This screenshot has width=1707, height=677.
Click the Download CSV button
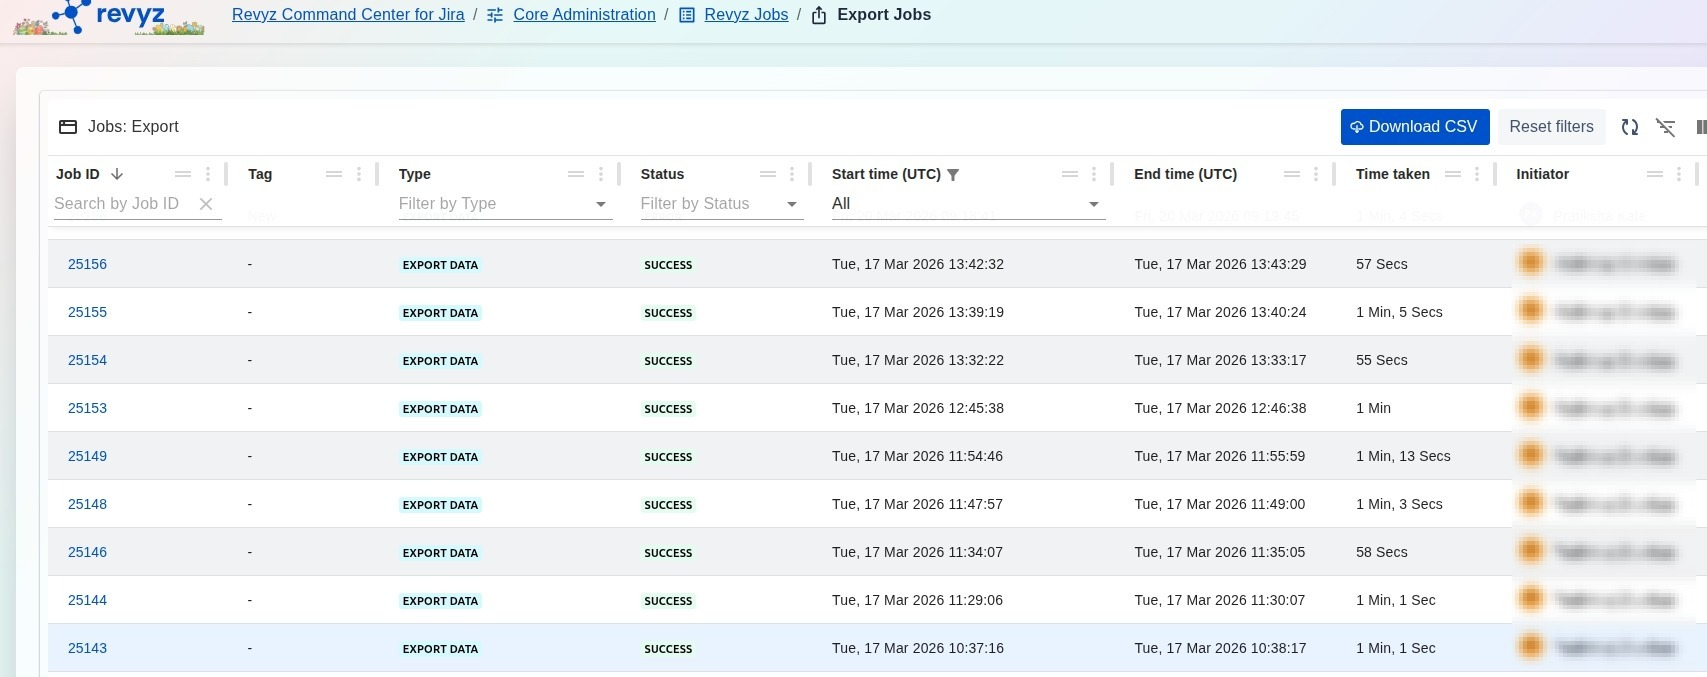pos(1414,127)
